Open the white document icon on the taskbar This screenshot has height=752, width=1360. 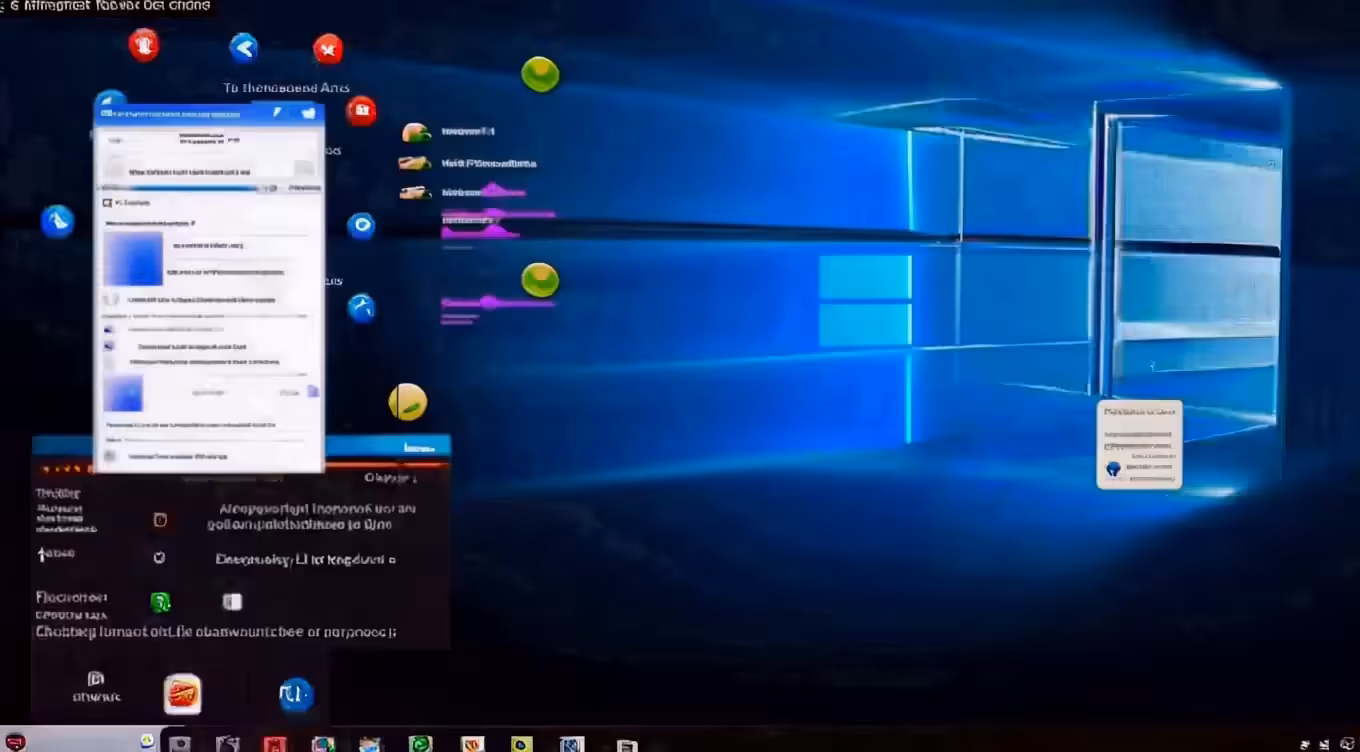pyautogui.click(x=626, y=745)
